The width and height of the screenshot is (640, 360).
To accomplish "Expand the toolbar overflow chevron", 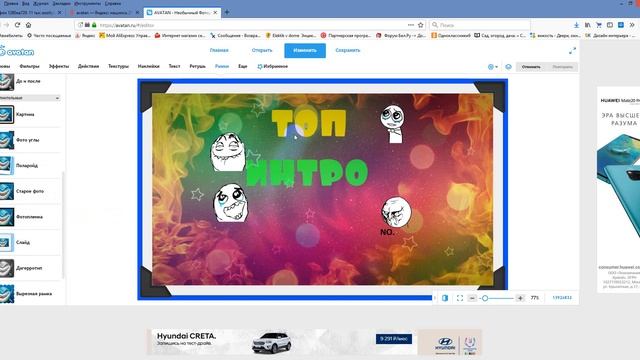I will [631, 25].
